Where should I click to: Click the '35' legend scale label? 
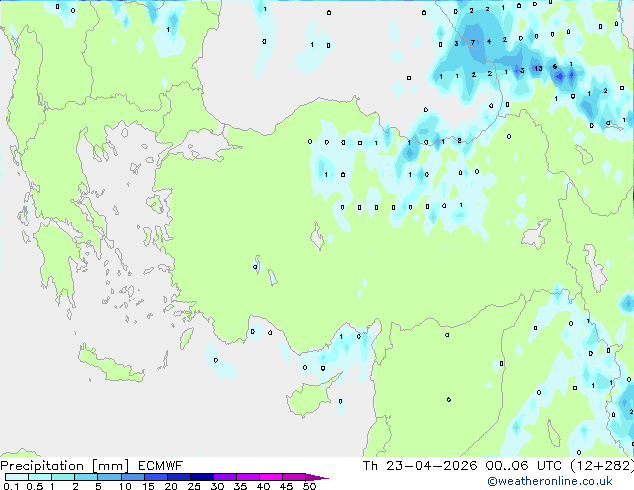pyautogui.click(x=241, y=486)
